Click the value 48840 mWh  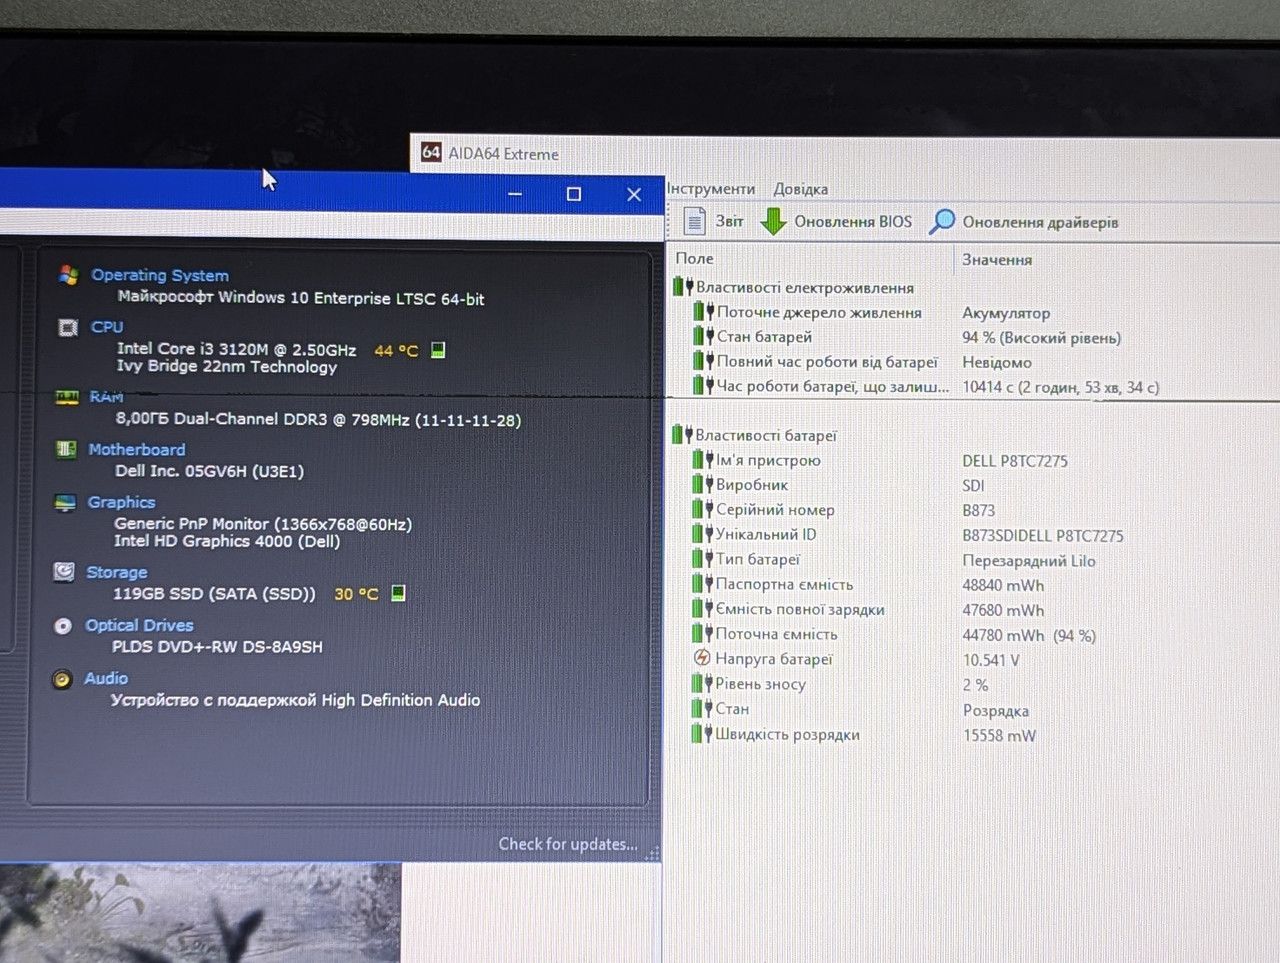pyautogui.click(x=1003, y=585)
